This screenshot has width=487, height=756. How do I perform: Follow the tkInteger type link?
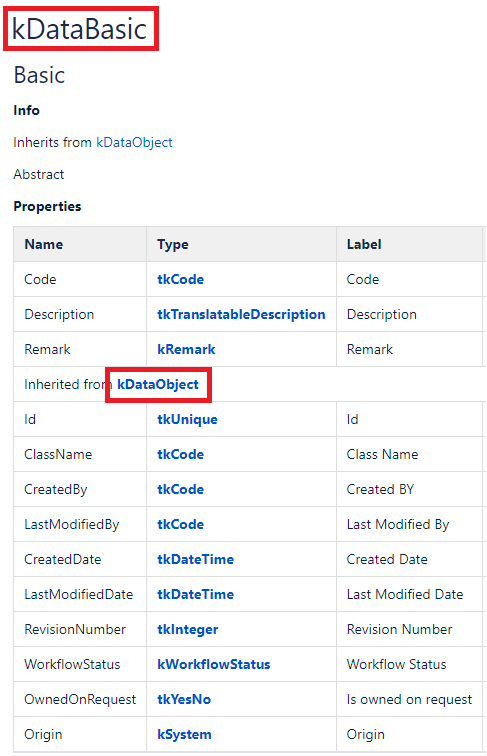click(x=188, y=630)
